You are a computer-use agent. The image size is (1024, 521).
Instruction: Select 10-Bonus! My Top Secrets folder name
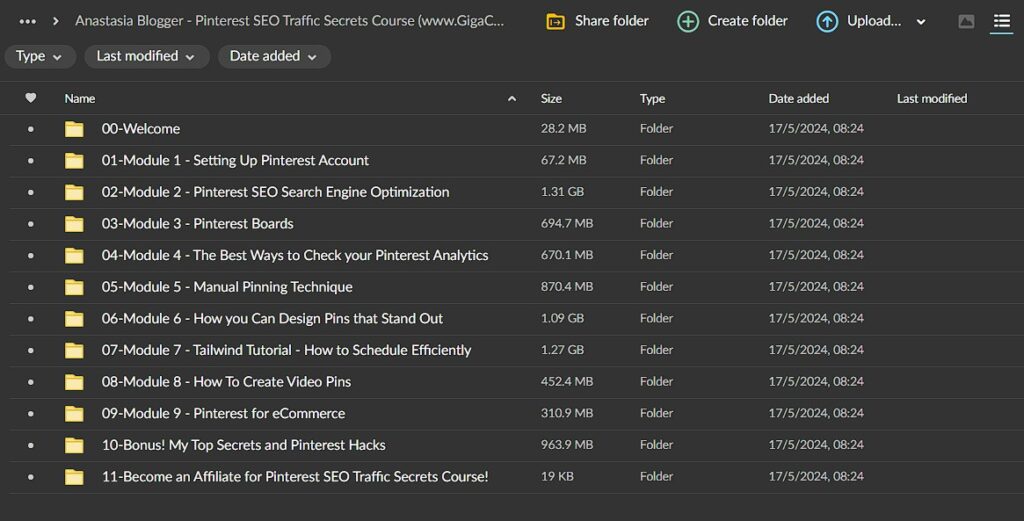pos(243,445)
